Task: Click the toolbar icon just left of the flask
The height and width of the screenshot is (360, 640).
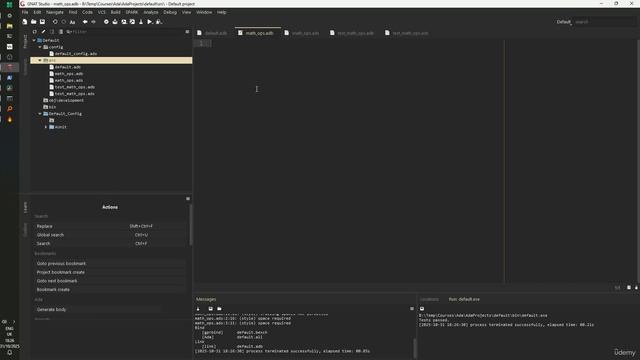Action: pyautogui.click(x=132, y=22)
